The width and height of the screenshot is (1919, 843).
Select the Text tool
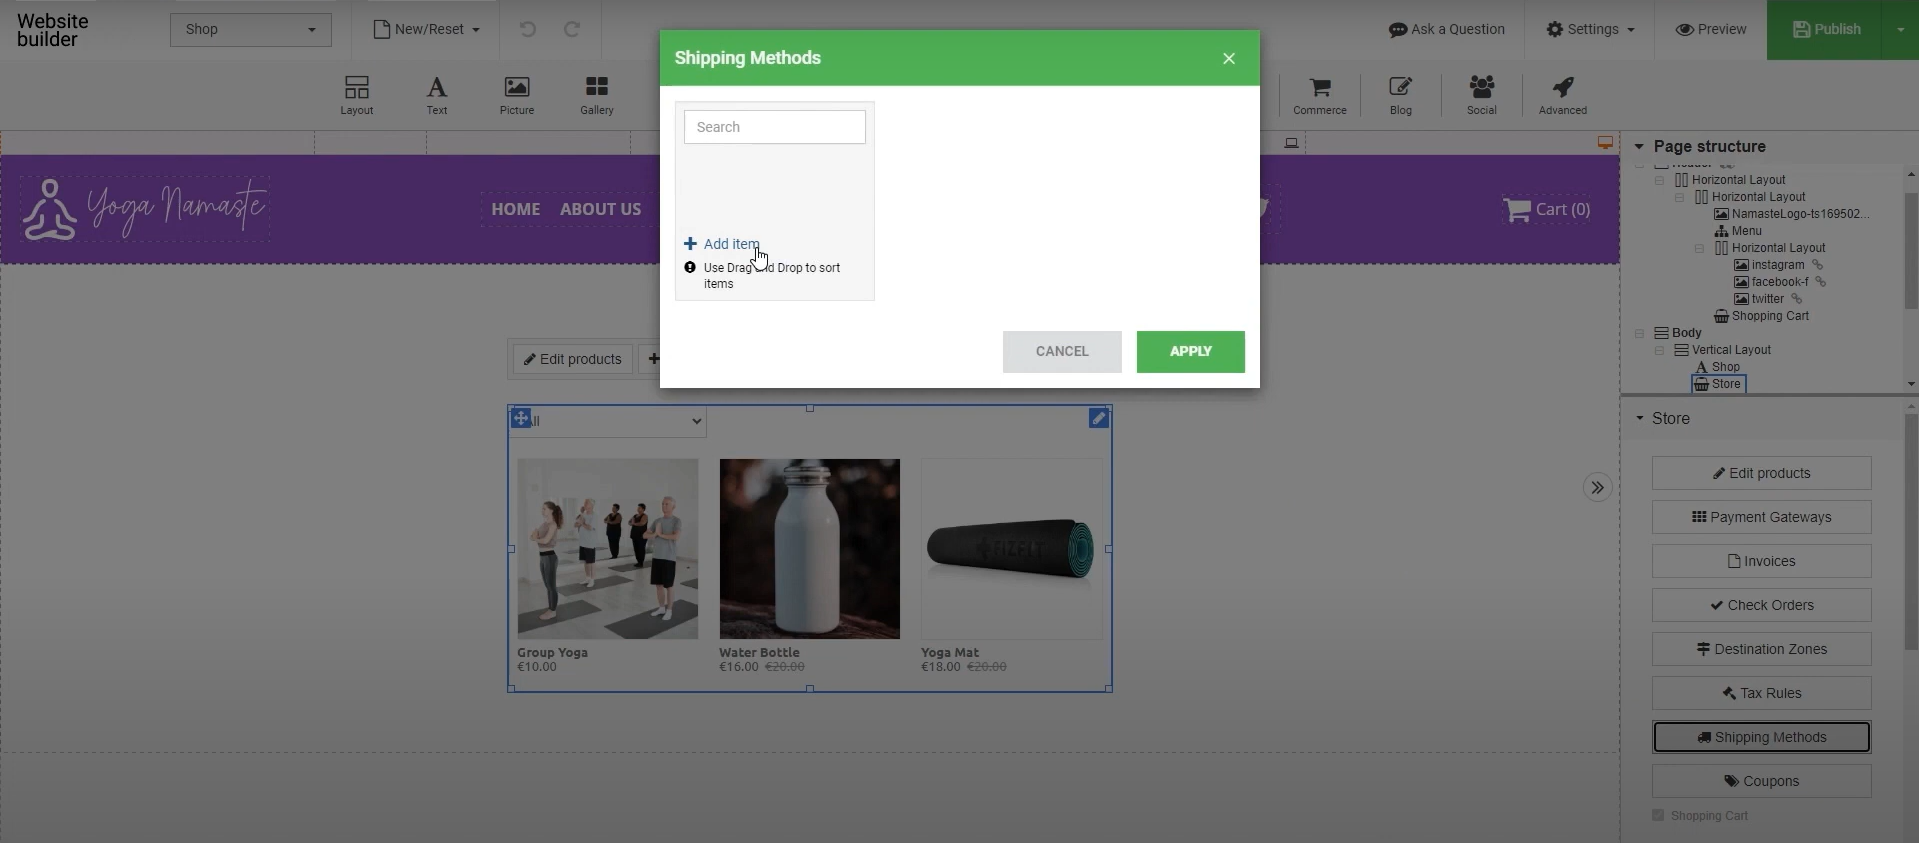point(437,96)
